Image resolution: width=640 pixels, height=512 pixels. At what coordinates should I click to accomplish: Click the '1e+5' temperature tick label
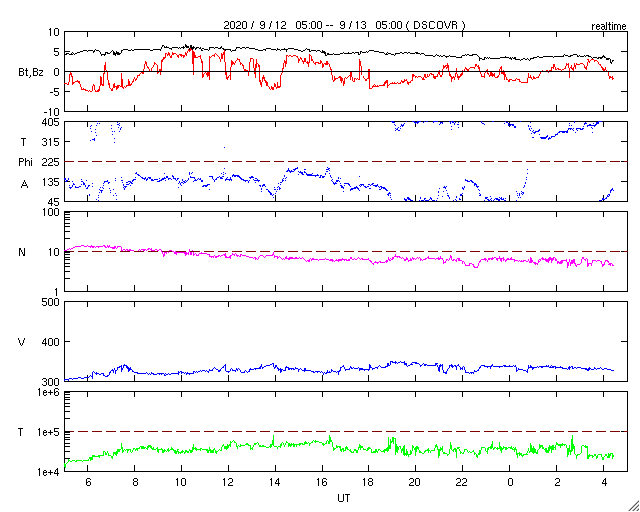[50, 432]
